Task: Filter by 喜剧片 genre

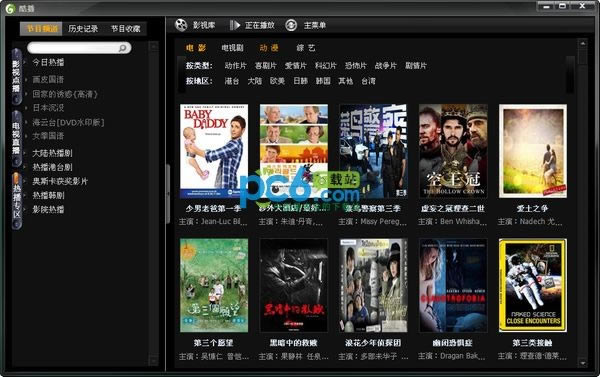Action: tap(266, 66)
